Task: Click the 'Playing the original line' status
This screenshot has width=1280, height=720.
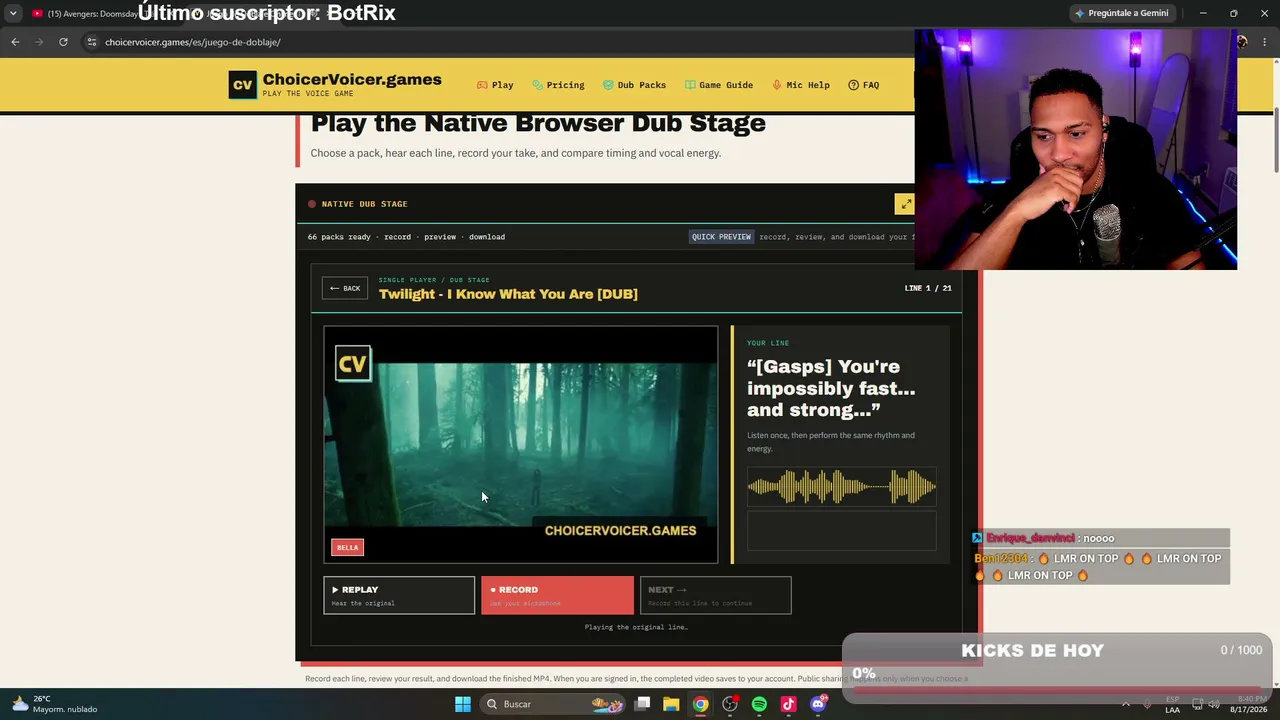Action: coord(636,627)
